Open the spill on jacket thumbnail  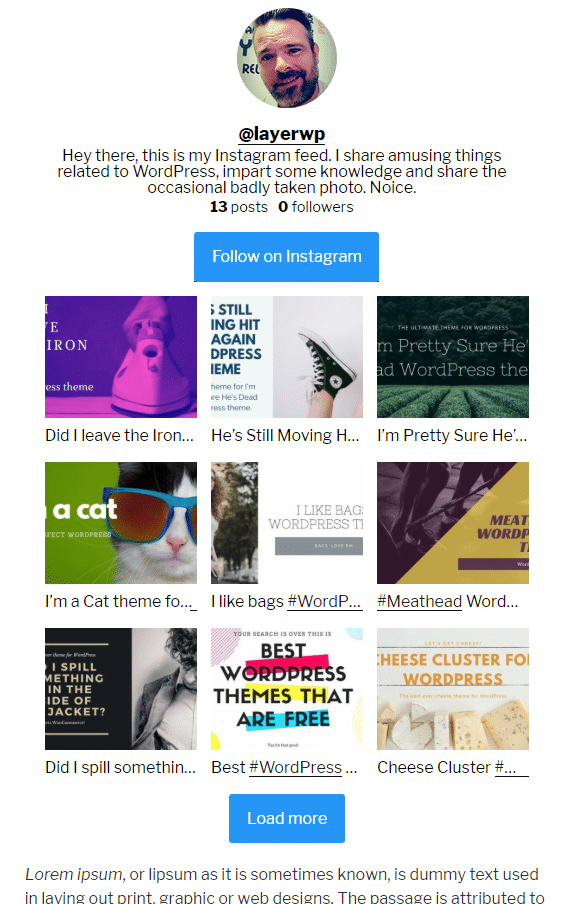[x=121, y=689]
